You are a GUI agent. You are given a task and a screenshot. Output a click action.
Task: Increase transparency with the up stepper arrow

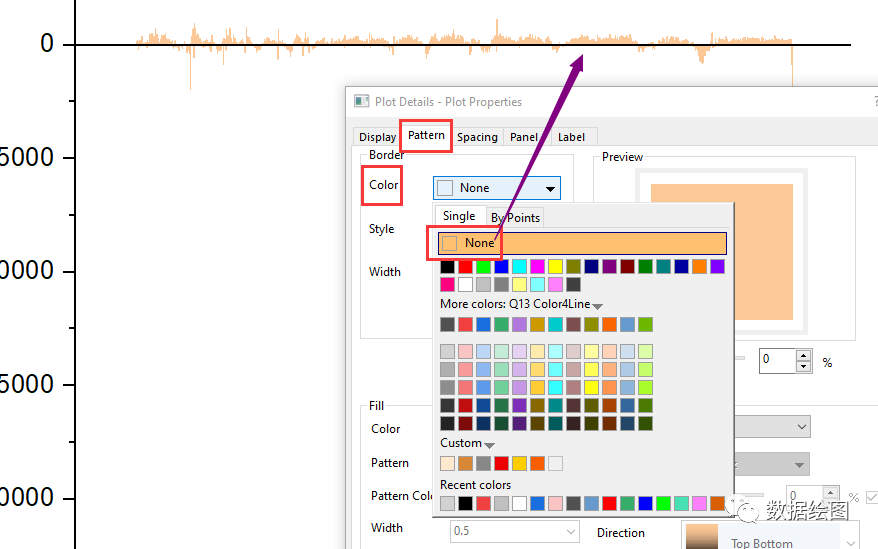pos(803,354)
